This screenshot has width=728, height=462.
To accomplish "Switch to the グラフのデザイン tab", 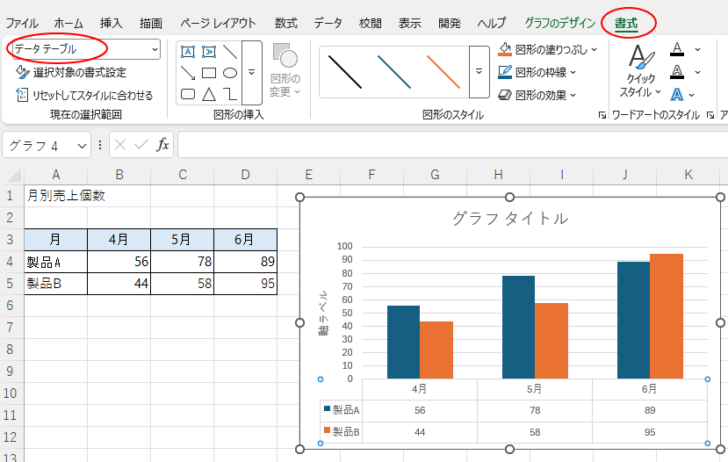I will coord(560,23).
